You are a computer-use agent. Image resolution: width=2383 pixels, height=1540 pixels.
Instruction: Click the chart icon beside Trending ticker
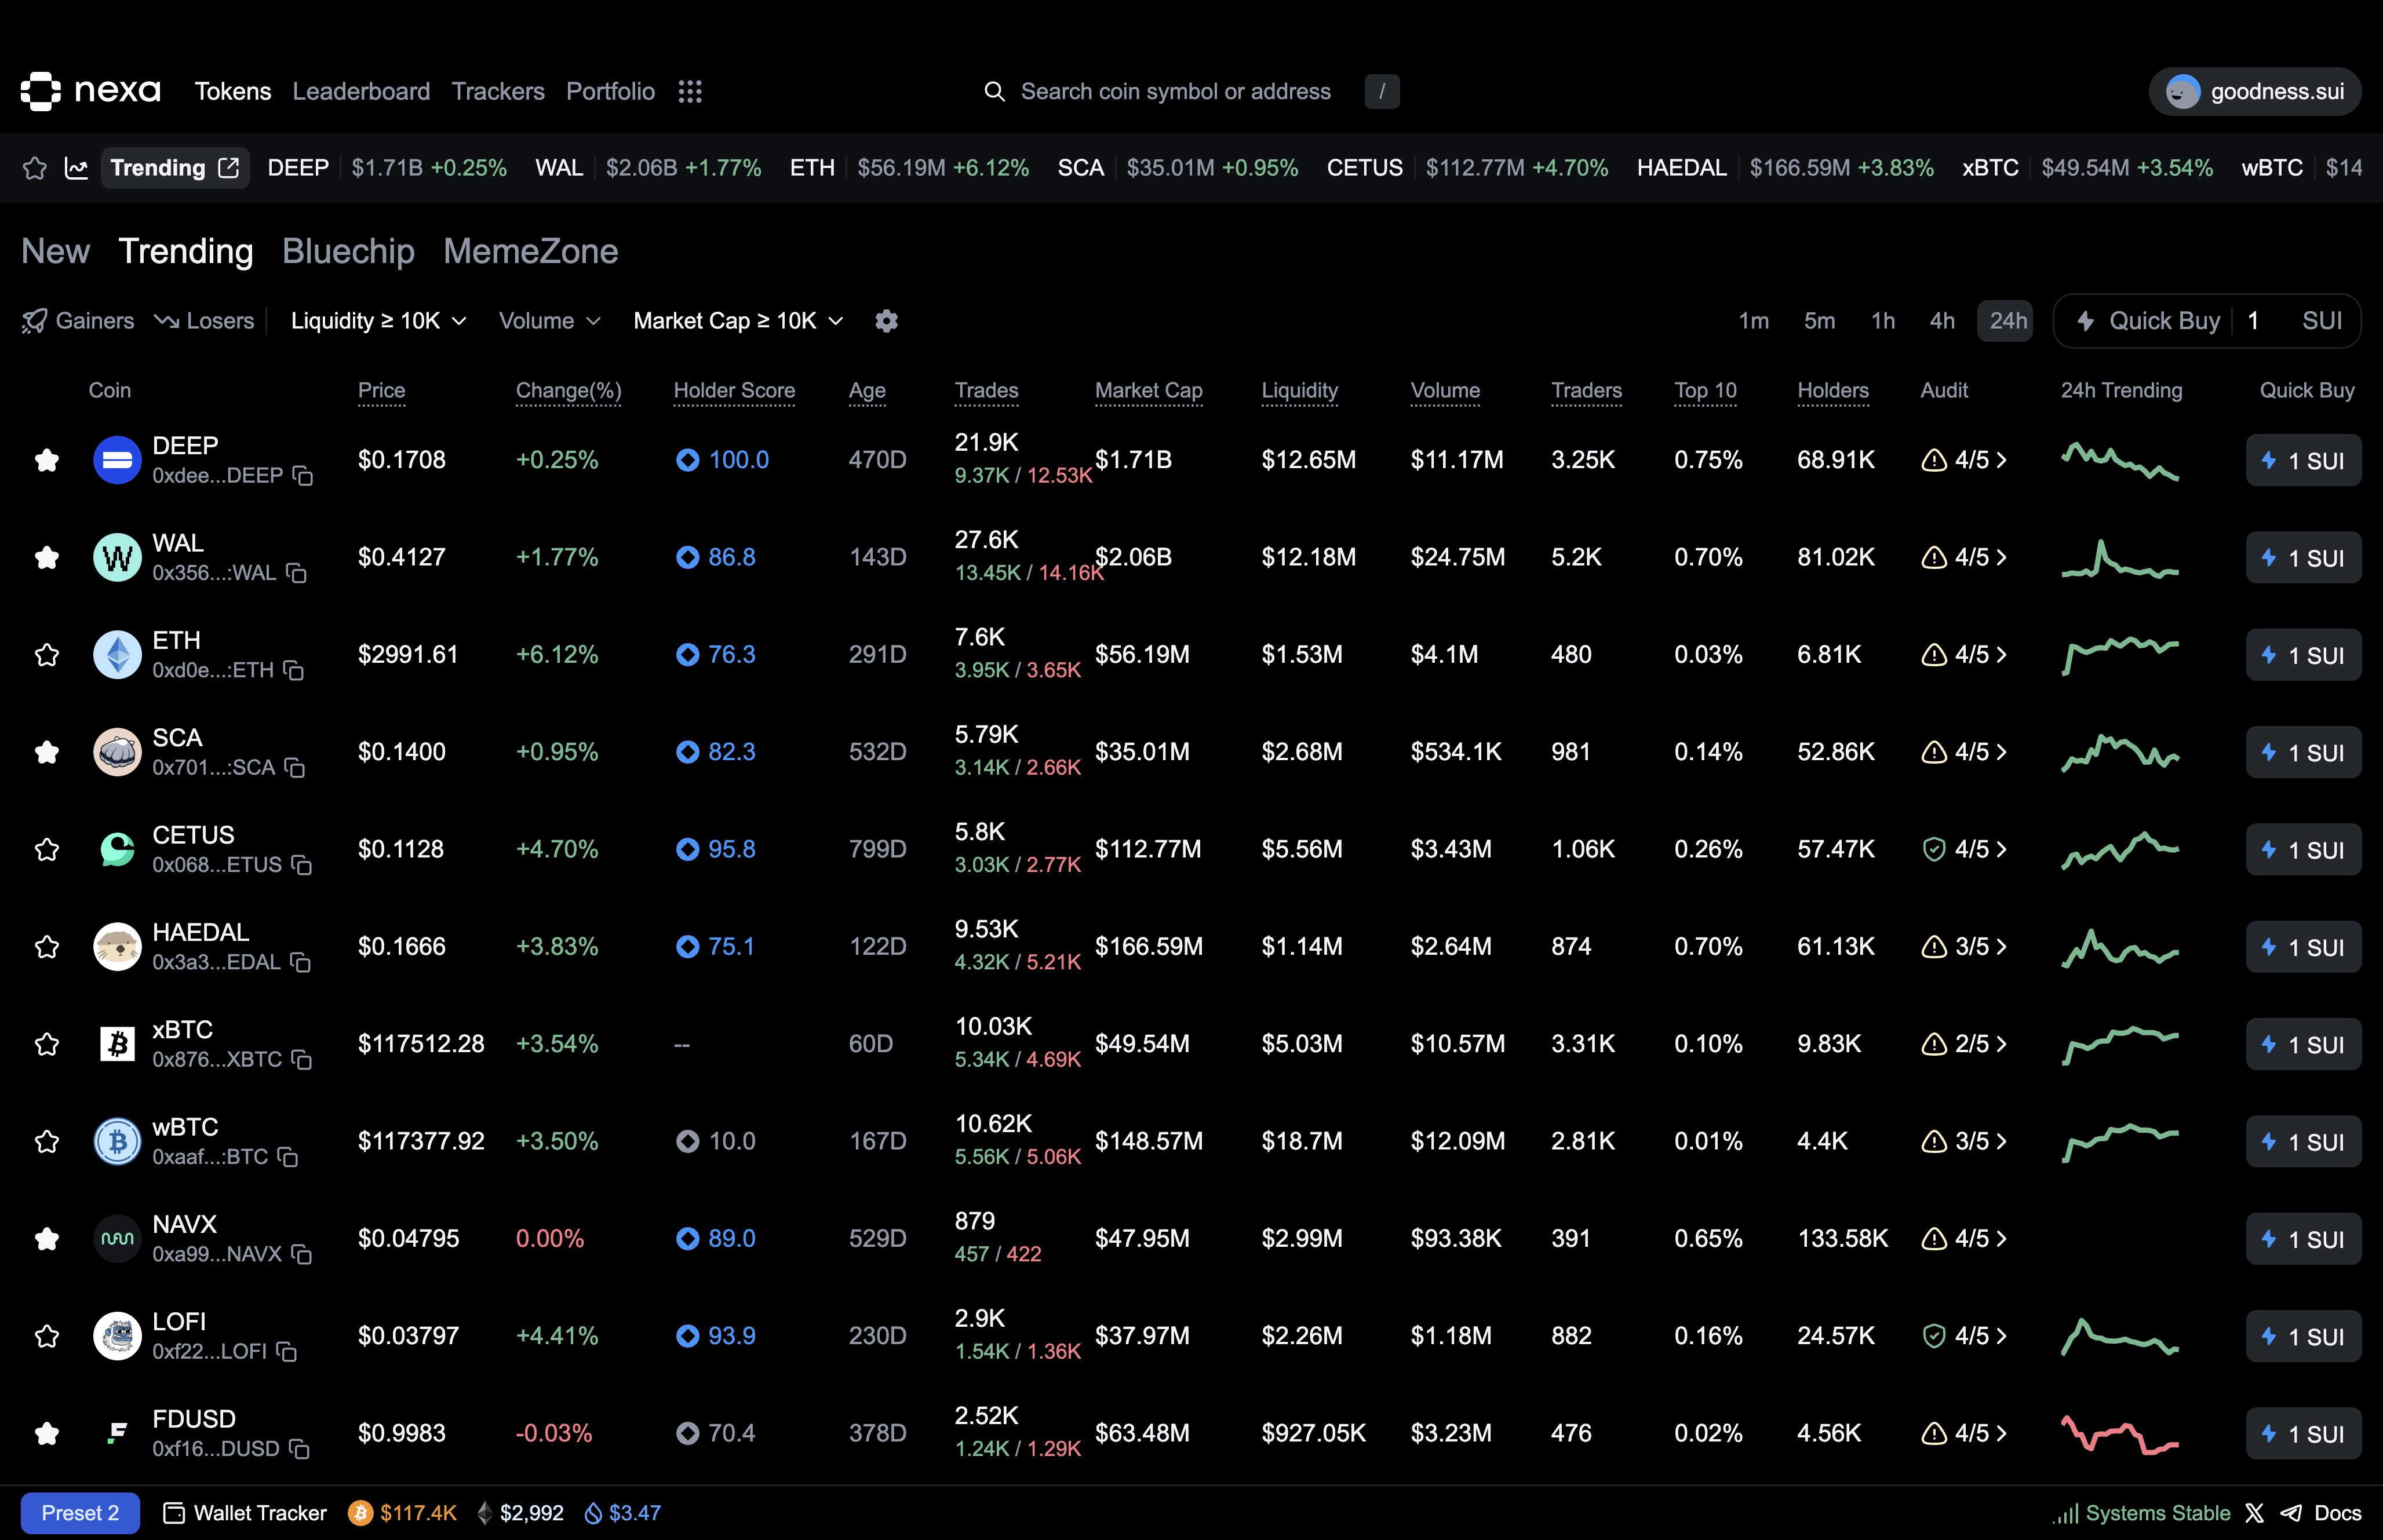click(76, 168)
